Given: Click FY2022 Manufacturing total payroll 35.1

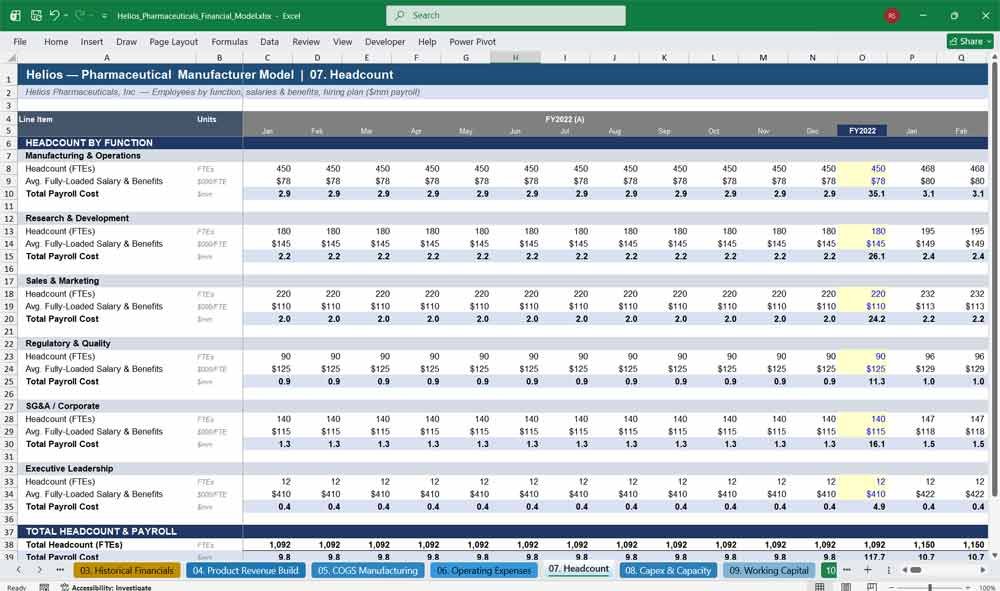Looking at the screenshot, I should click(862, 194).
